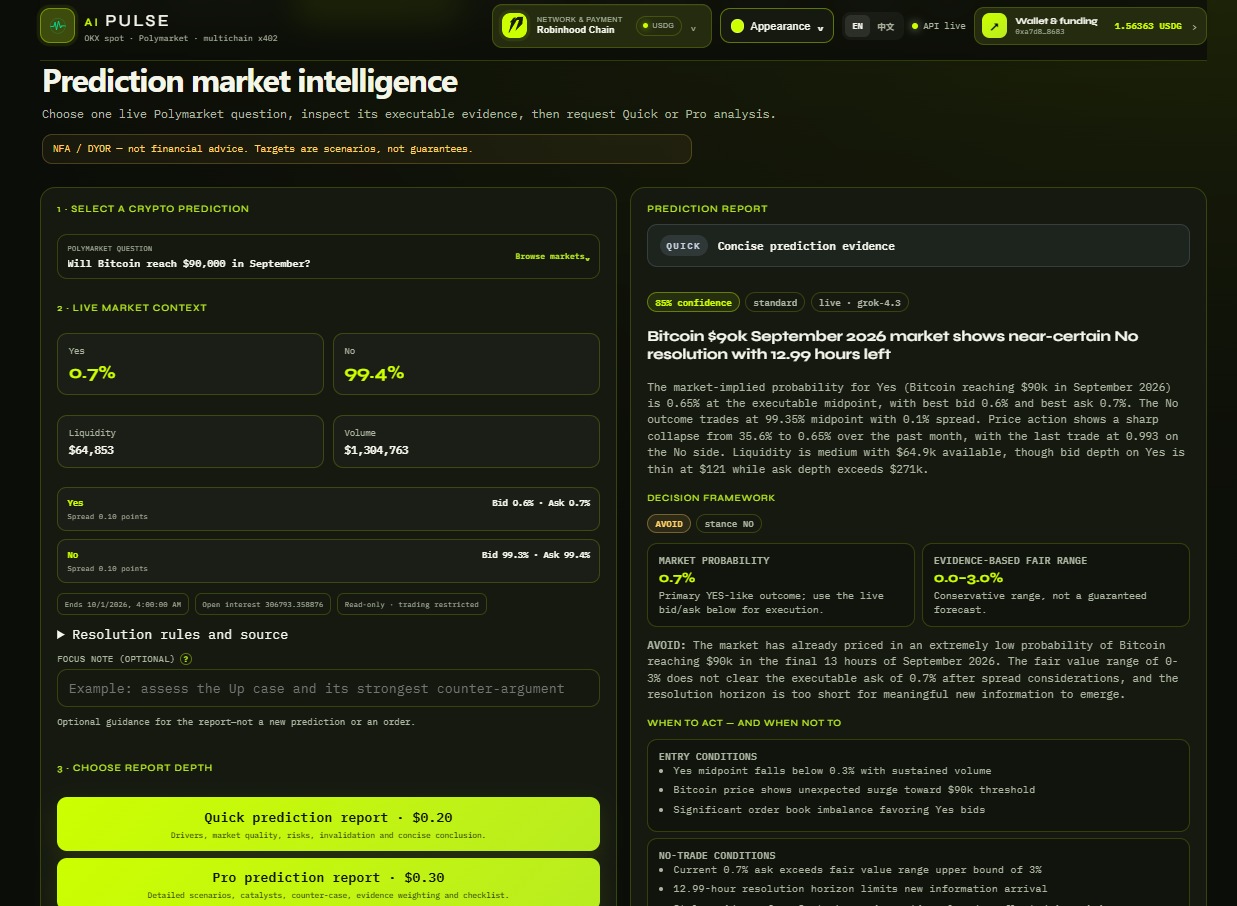The height and width of the screenshot is (906, 1237).
Task: Click the wallet funding arrow icon
Action: [994, 26]
